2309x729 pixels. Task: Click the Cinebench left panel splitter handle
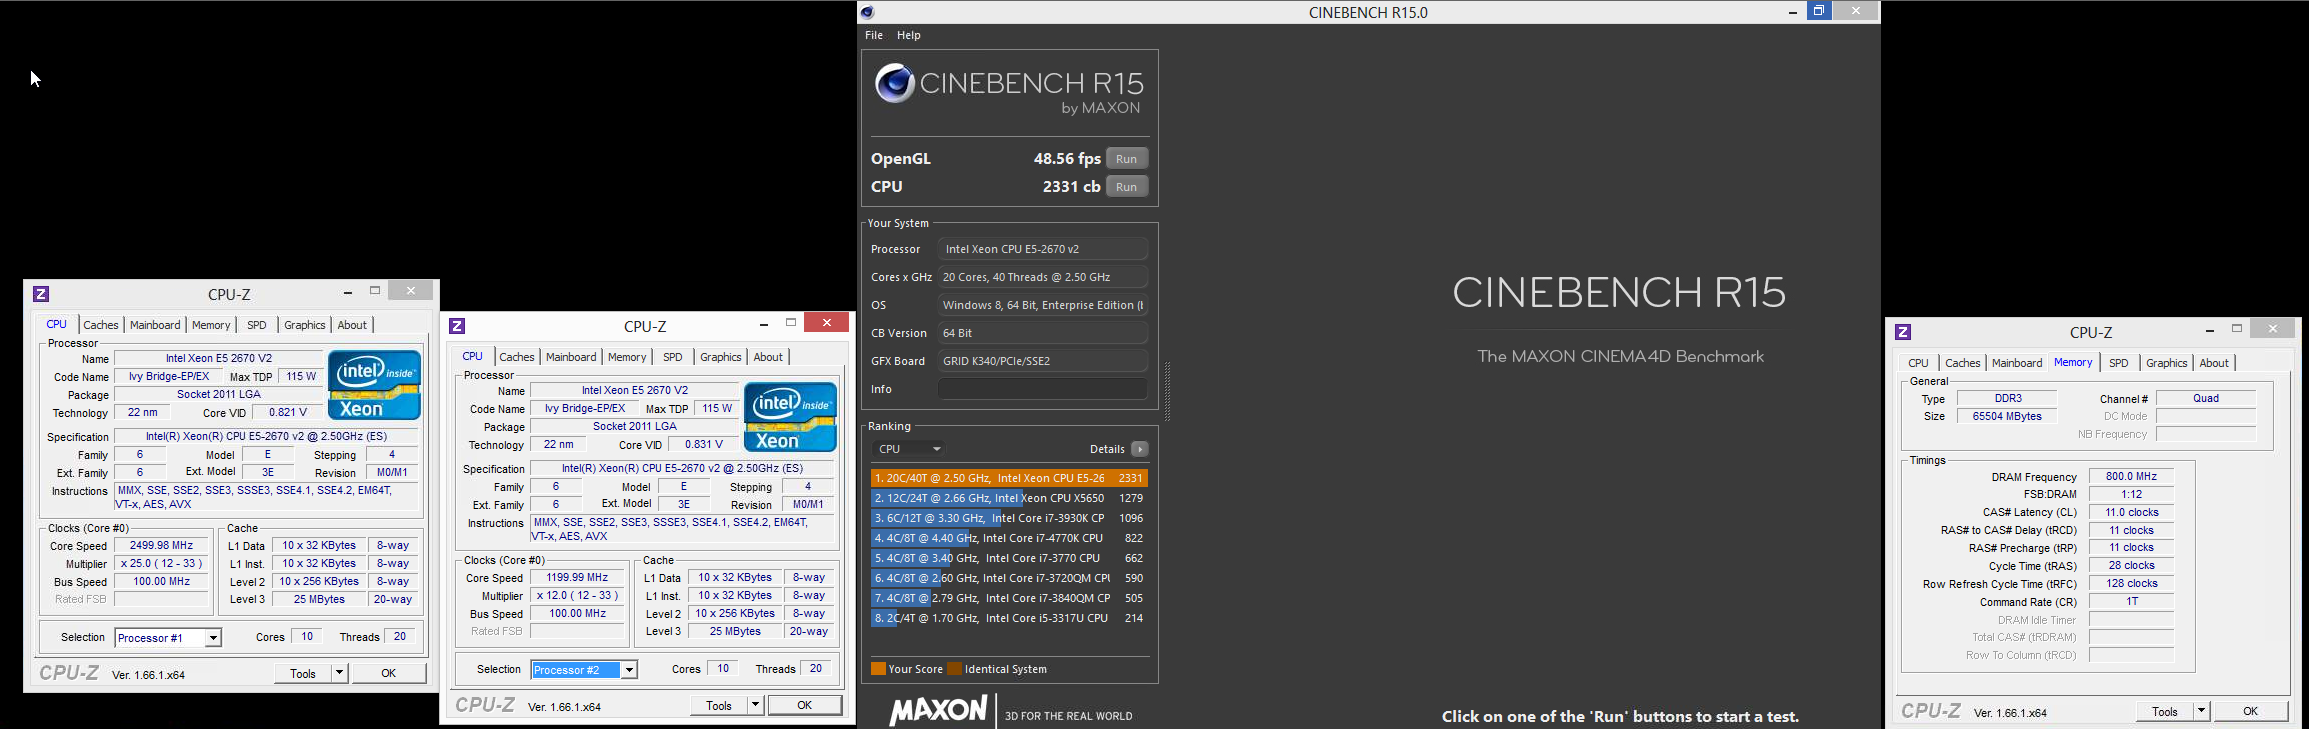tap(1167, 390)
